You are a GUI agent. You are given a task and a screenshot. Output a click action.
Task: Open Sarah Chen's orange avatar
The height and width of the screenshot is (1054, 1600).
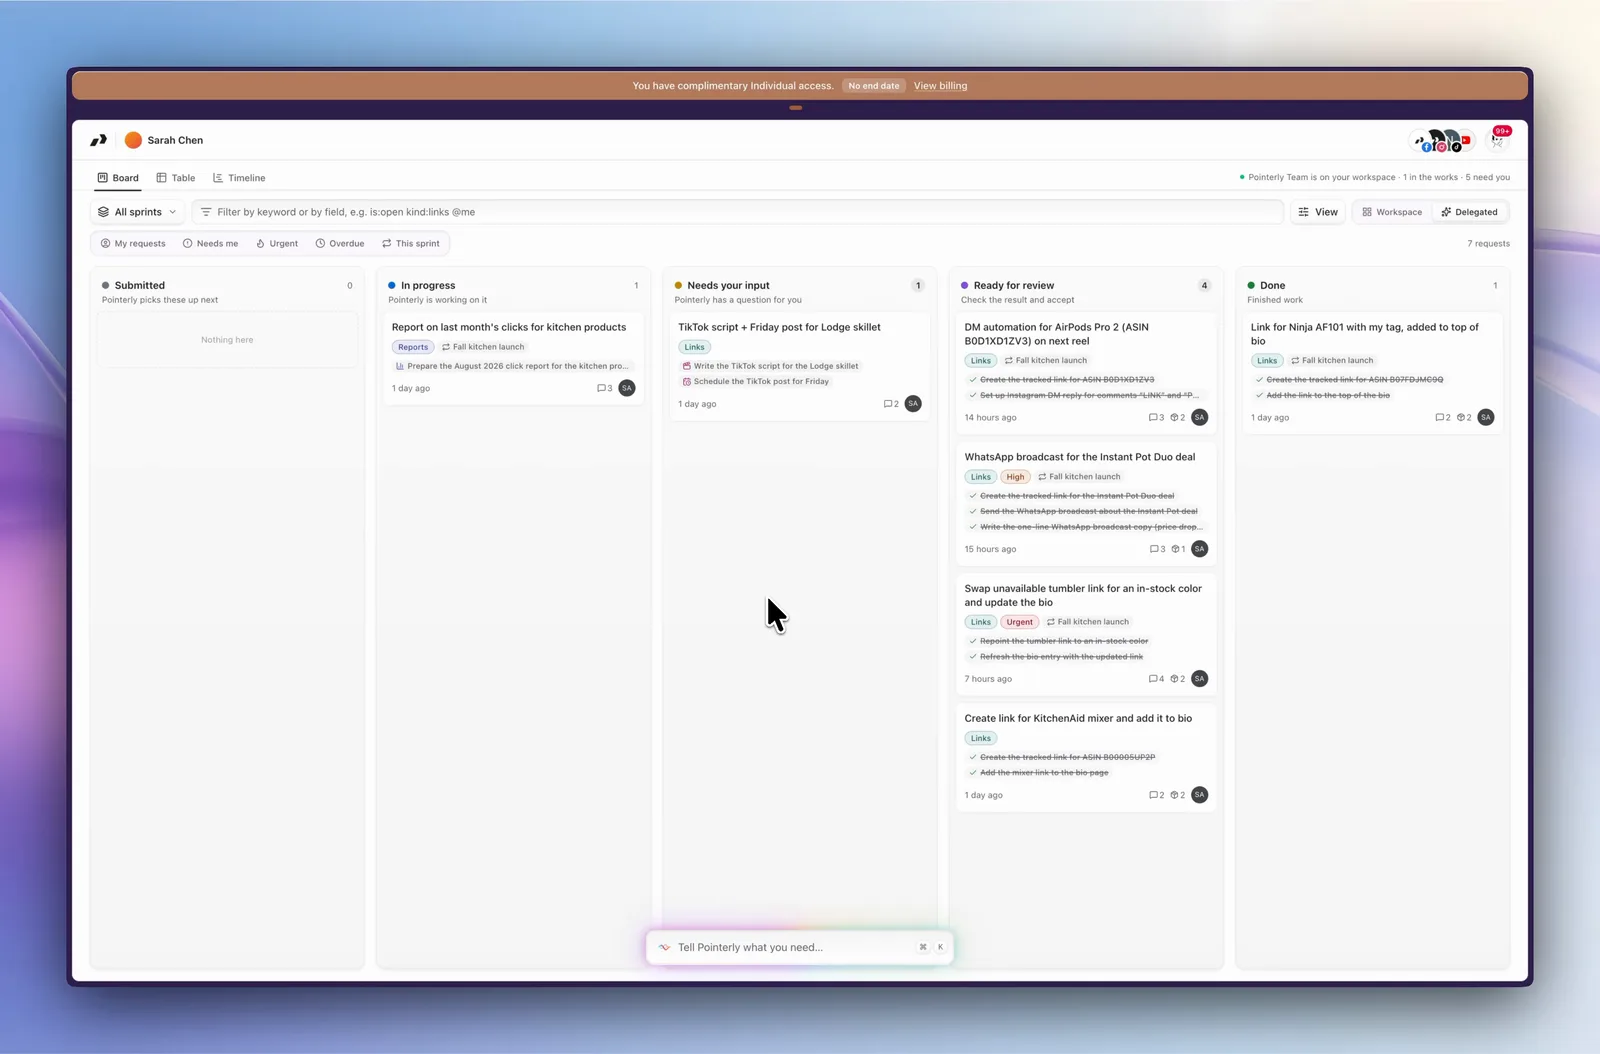tap(133, 140)
